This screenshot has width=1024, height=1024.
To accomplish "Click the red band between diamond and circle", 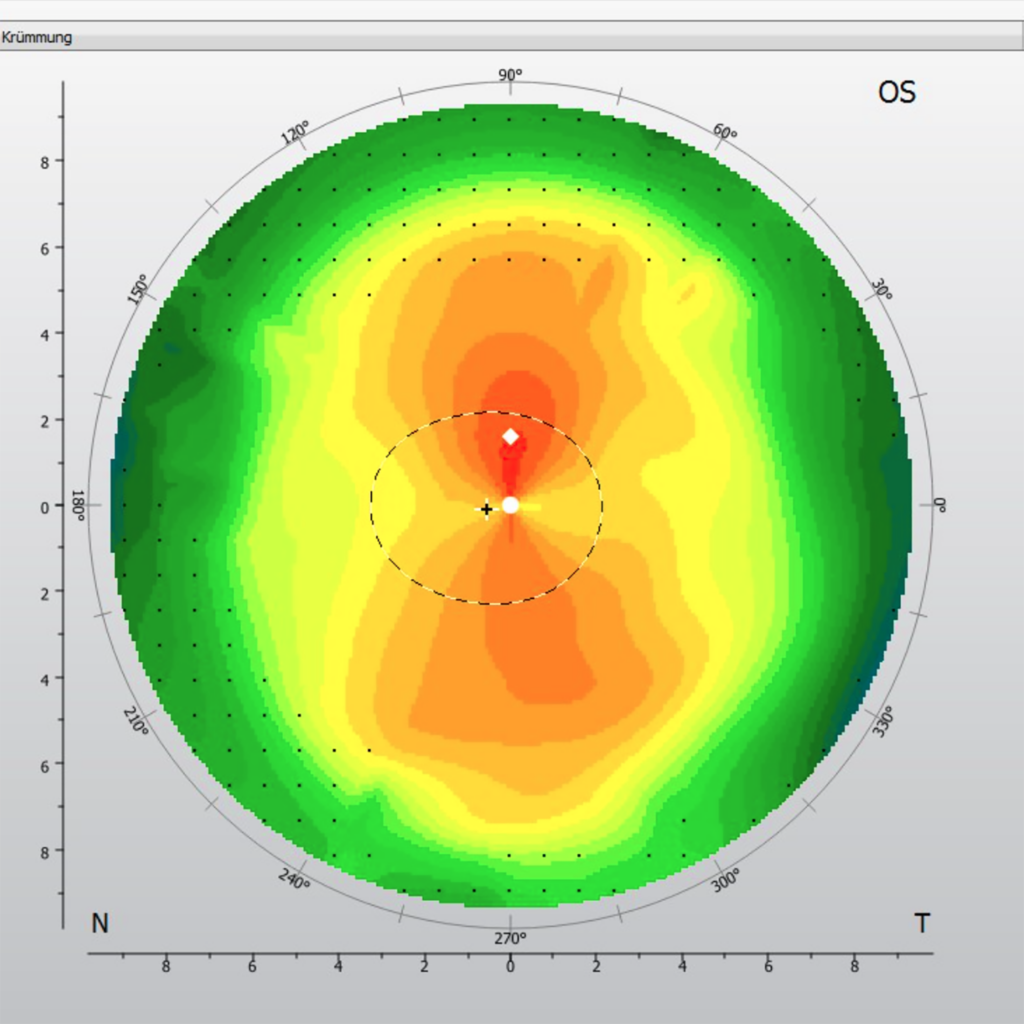I will [x=511, y=471].
